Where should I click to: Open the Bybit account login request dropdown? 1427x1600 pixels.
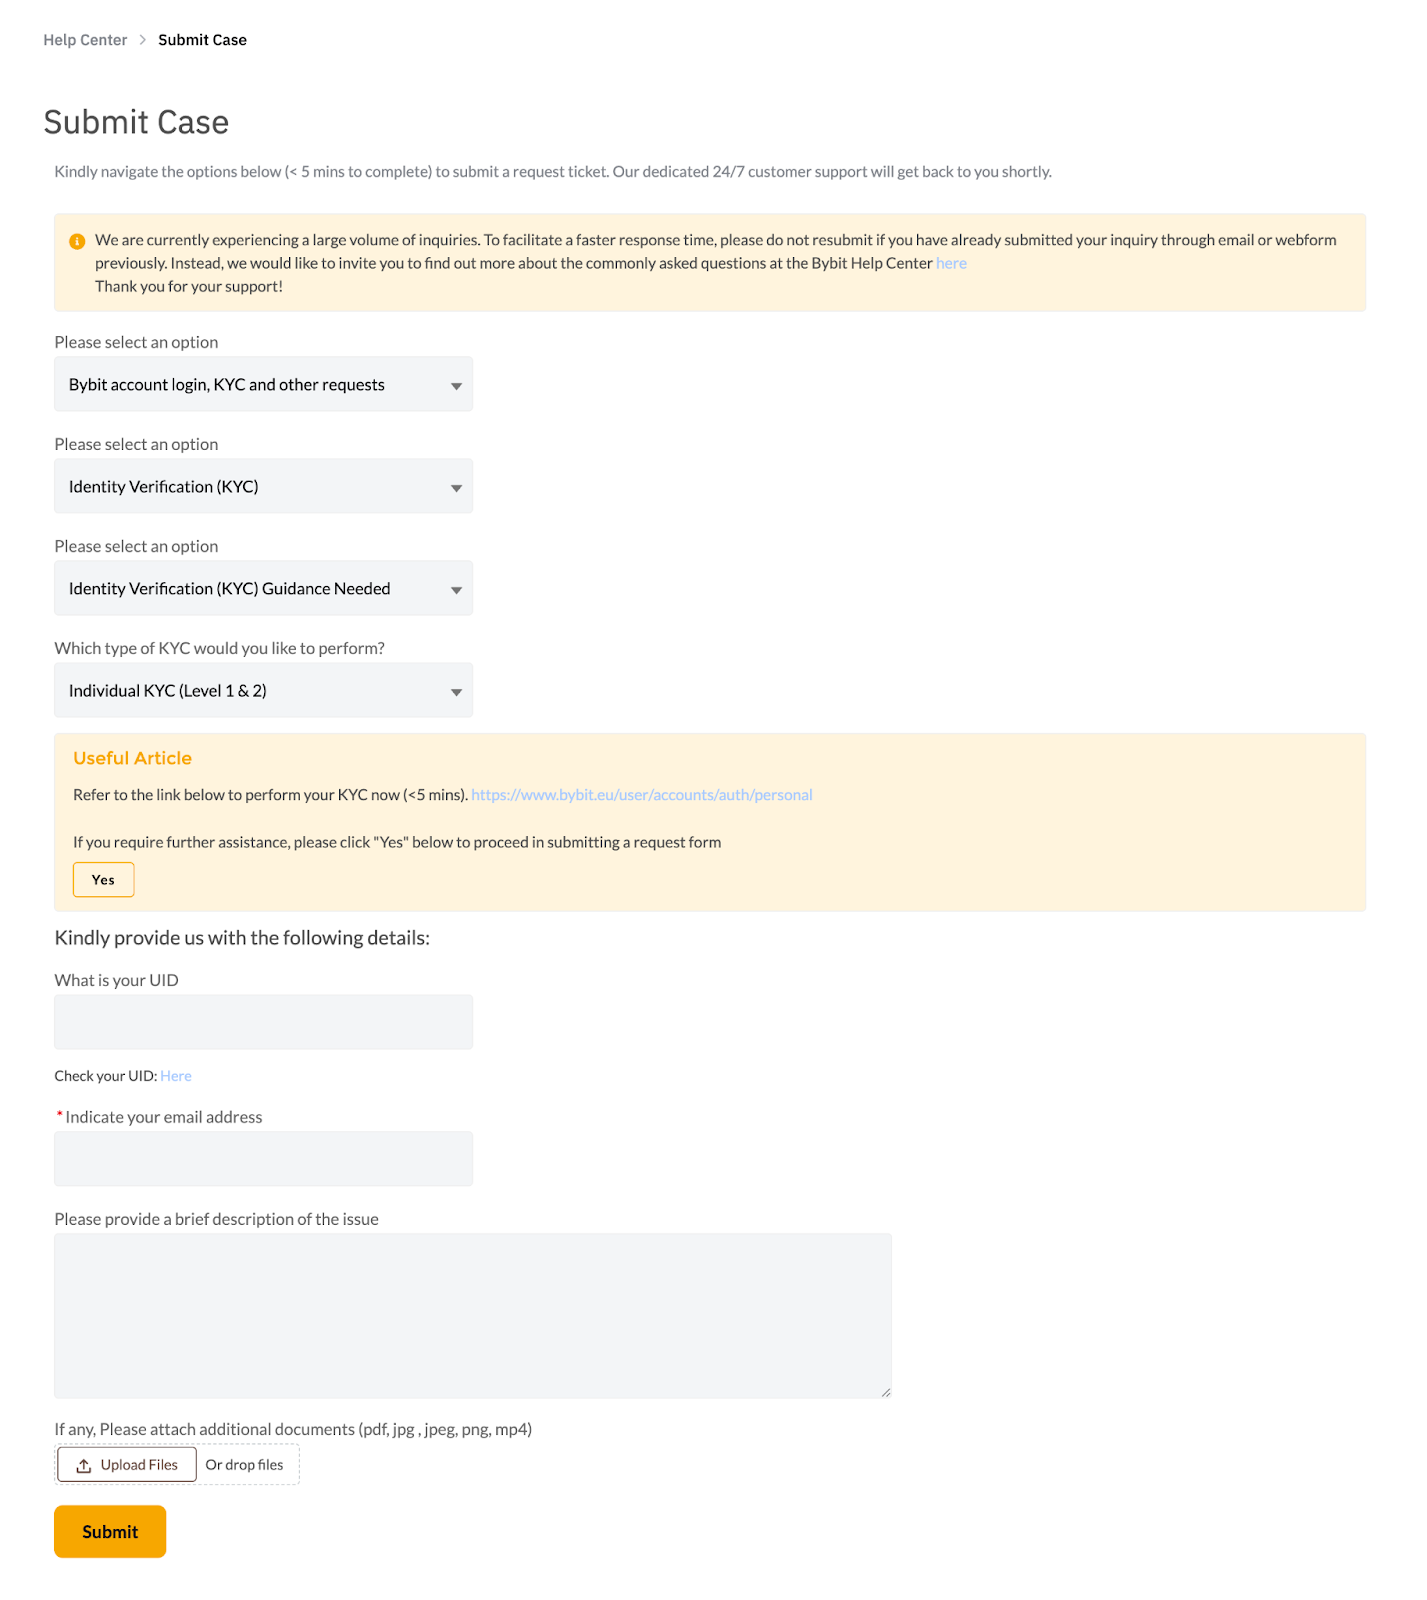(263, 385)
